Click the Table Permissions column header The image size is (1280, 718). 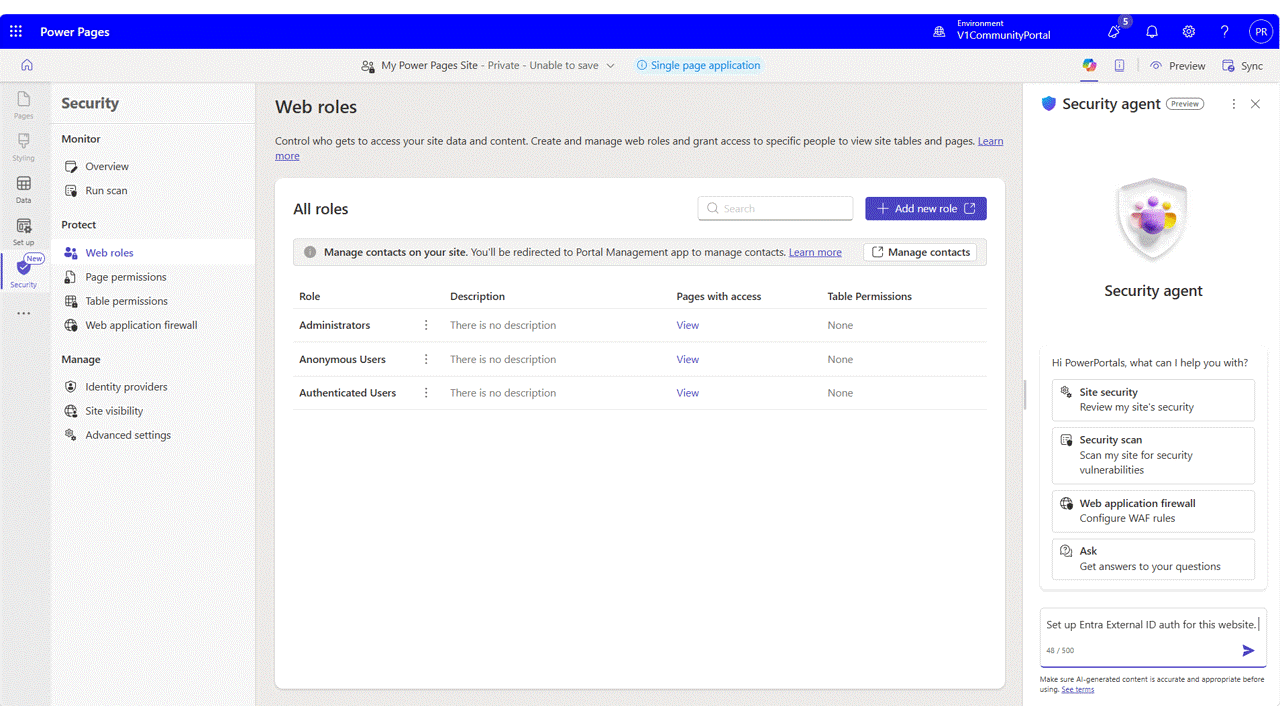(x=870, y=296)
